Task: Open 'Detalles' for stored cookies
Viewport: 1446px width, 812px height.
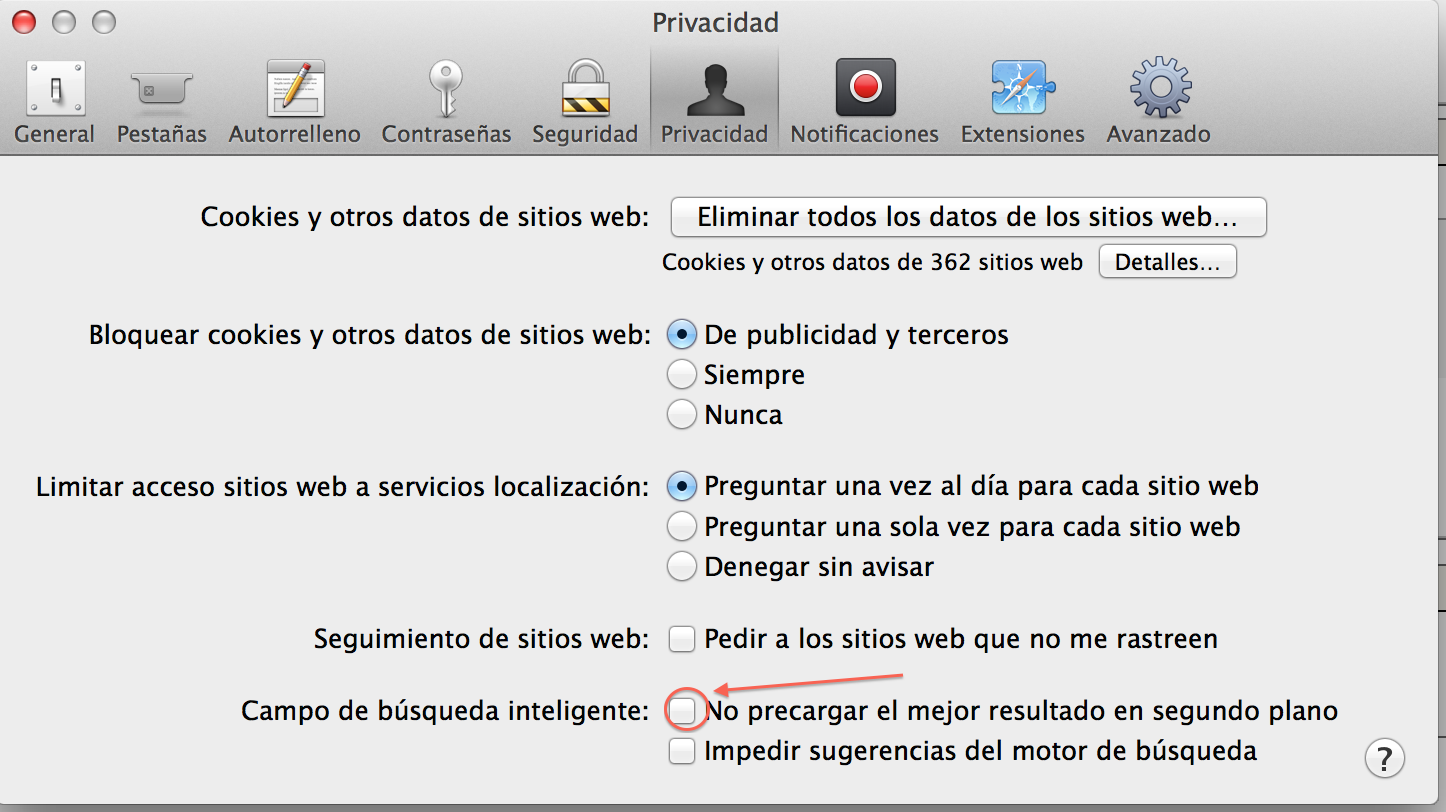Action: pyautogui.click(x=1166, y=261)
